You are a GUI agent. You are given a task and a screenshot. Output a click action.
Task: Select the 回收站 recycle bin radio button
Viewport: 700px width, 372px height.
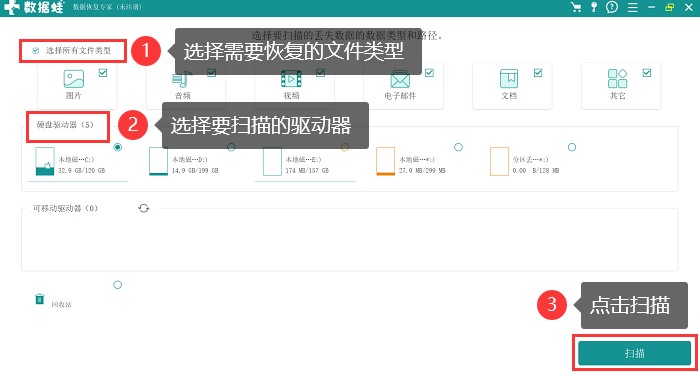coord(117,284)
